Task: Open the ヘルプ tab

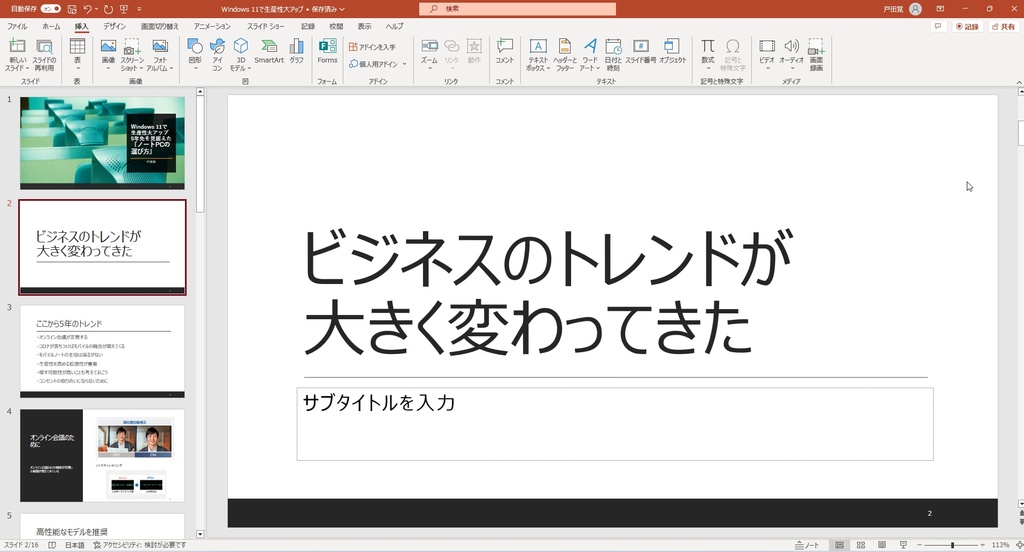Action: tap(394, 26)
